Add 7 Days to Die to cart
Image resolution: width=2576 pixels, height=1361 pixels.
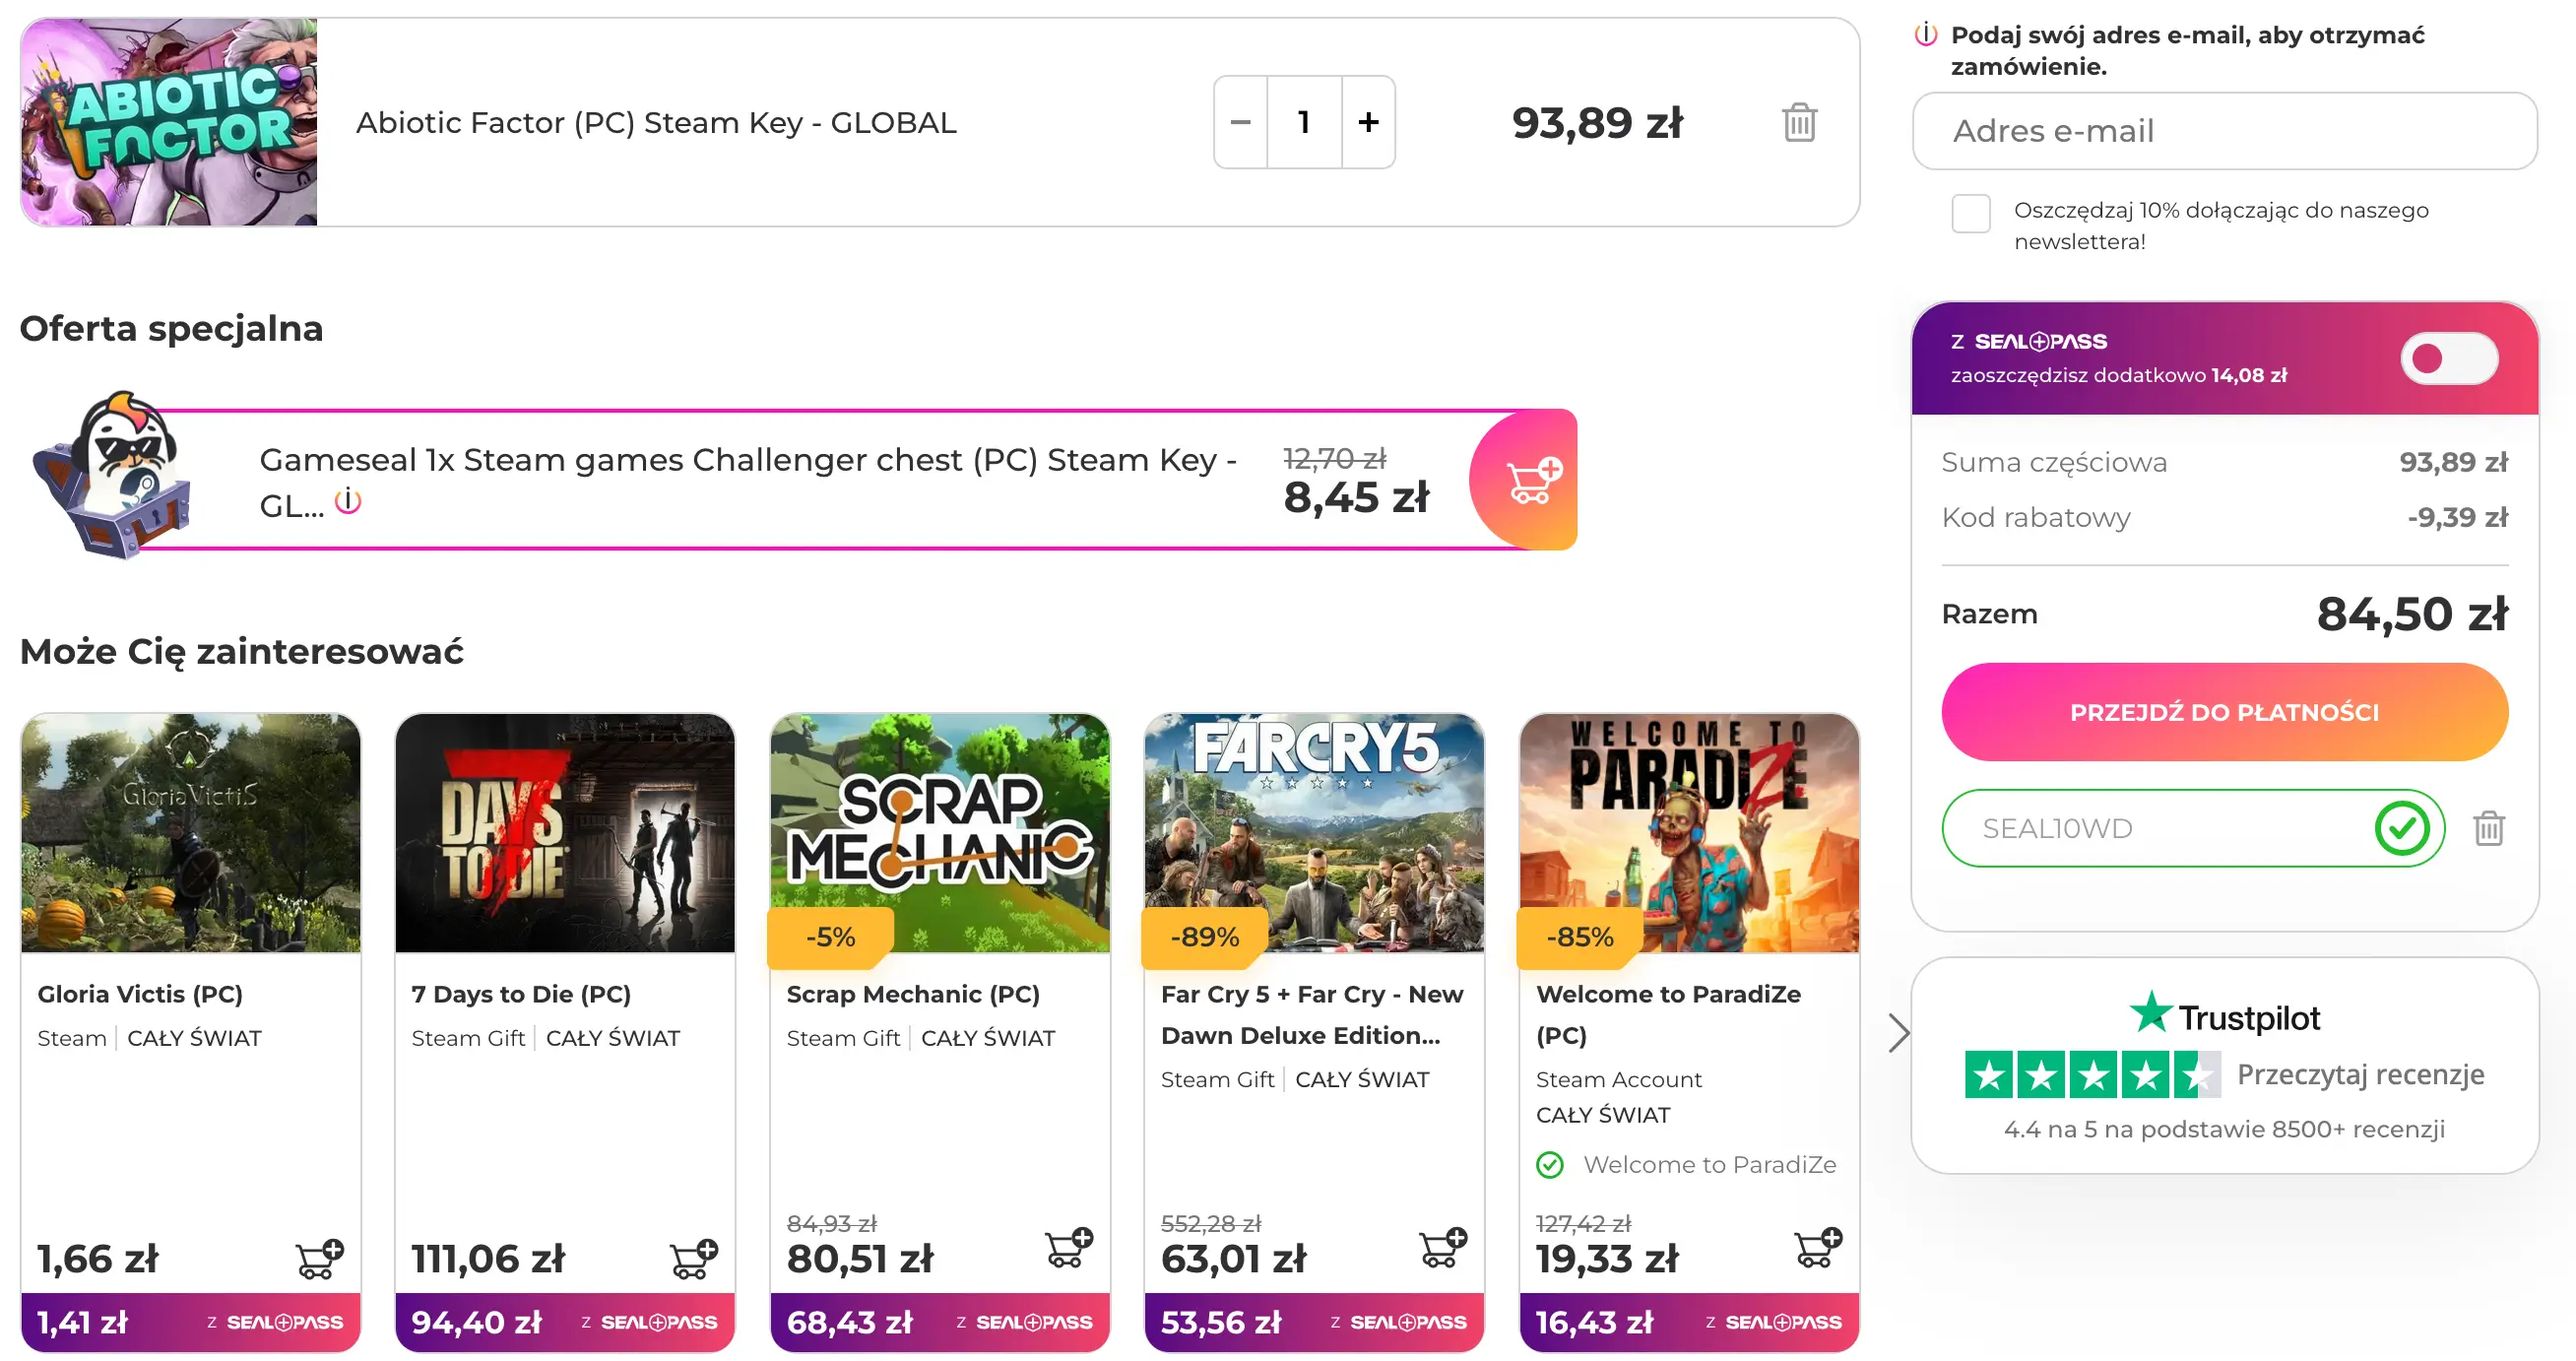tap(693, 1258)
